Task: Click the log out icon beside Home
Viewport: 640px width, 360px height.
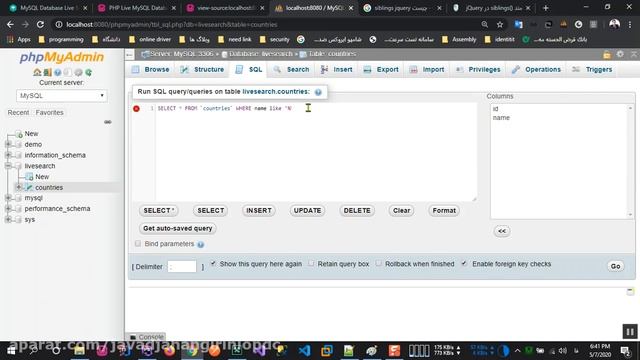Action: 47,72
